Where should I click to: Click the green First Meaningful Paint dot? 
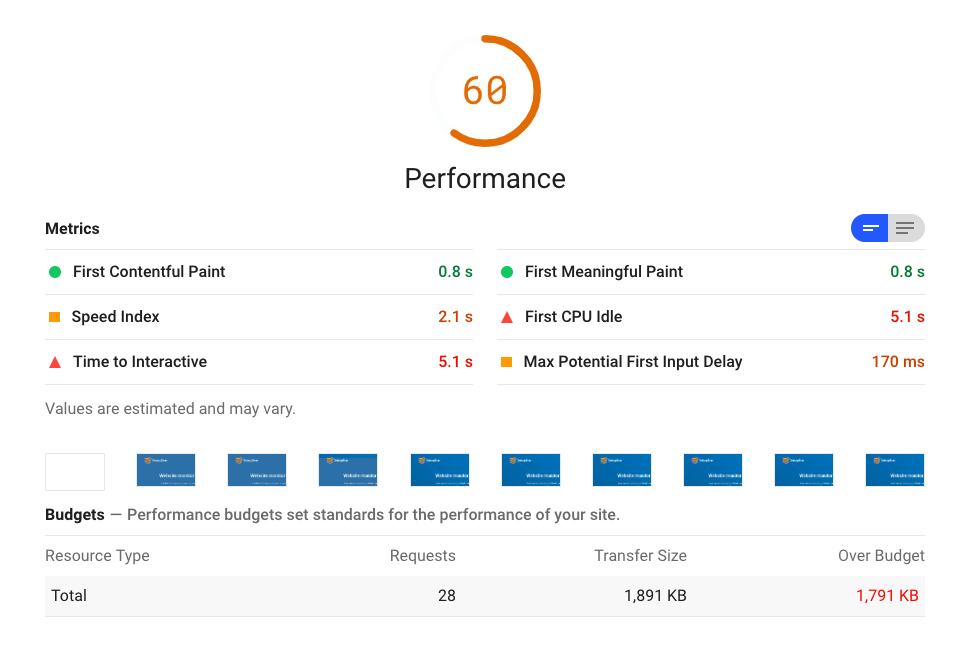(507, 272)
